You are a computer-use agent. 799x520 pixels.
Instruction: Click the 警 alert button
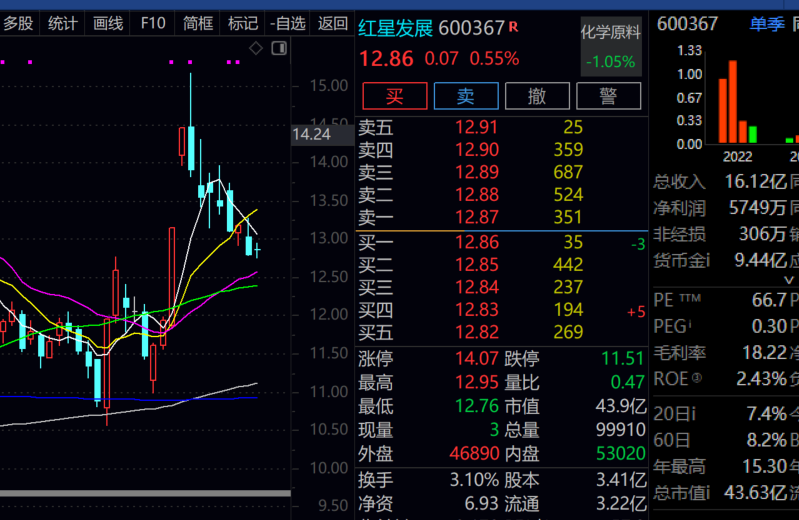608,96
